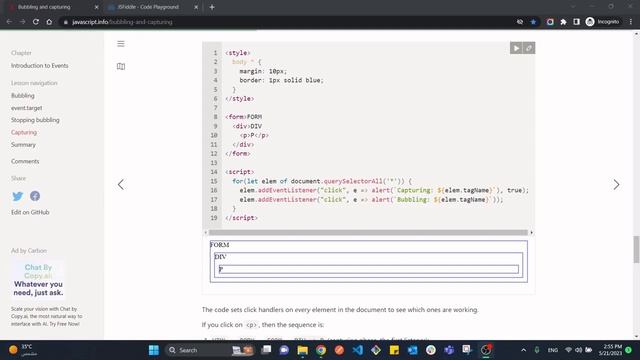Open the weather widget showing 35°C
Screen dimensions: 640x360
tap(23, 350)
